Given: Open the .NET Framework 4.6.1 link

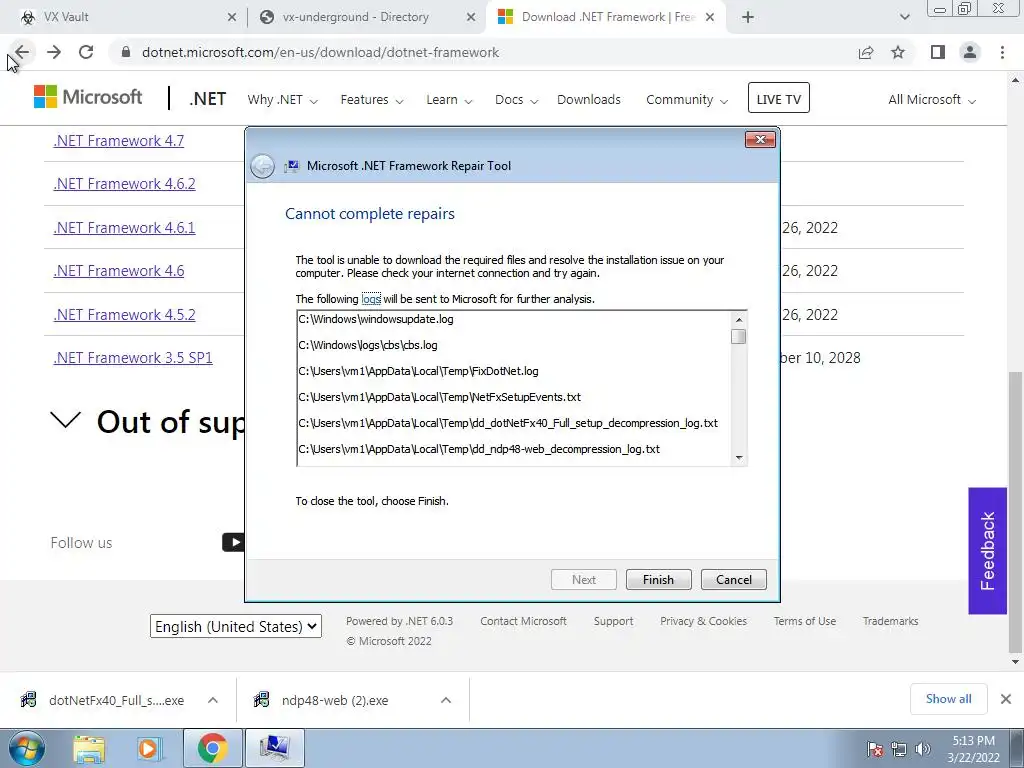Looking at the screenshot, I should pos(124,227).
